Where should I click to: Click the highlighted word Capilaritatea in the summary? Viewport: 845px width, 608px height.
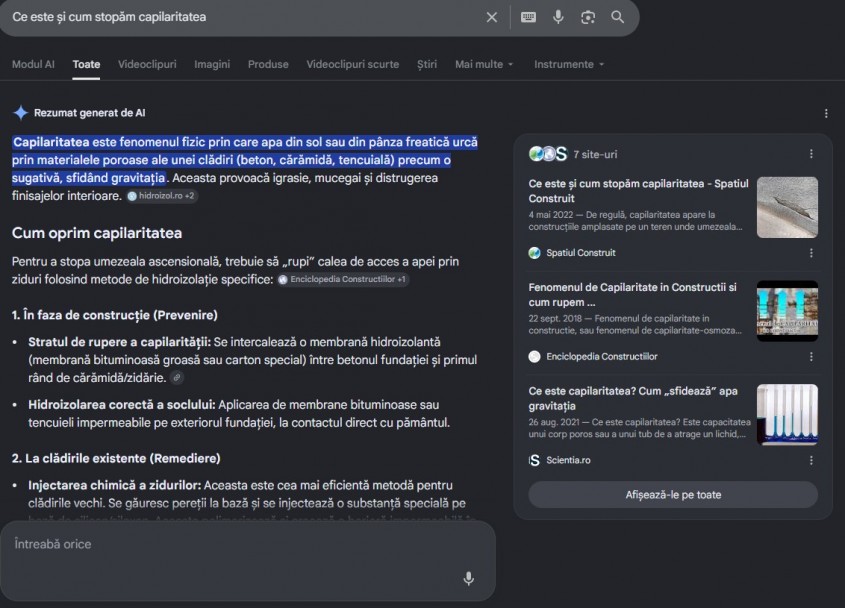(x=51, y=142)
